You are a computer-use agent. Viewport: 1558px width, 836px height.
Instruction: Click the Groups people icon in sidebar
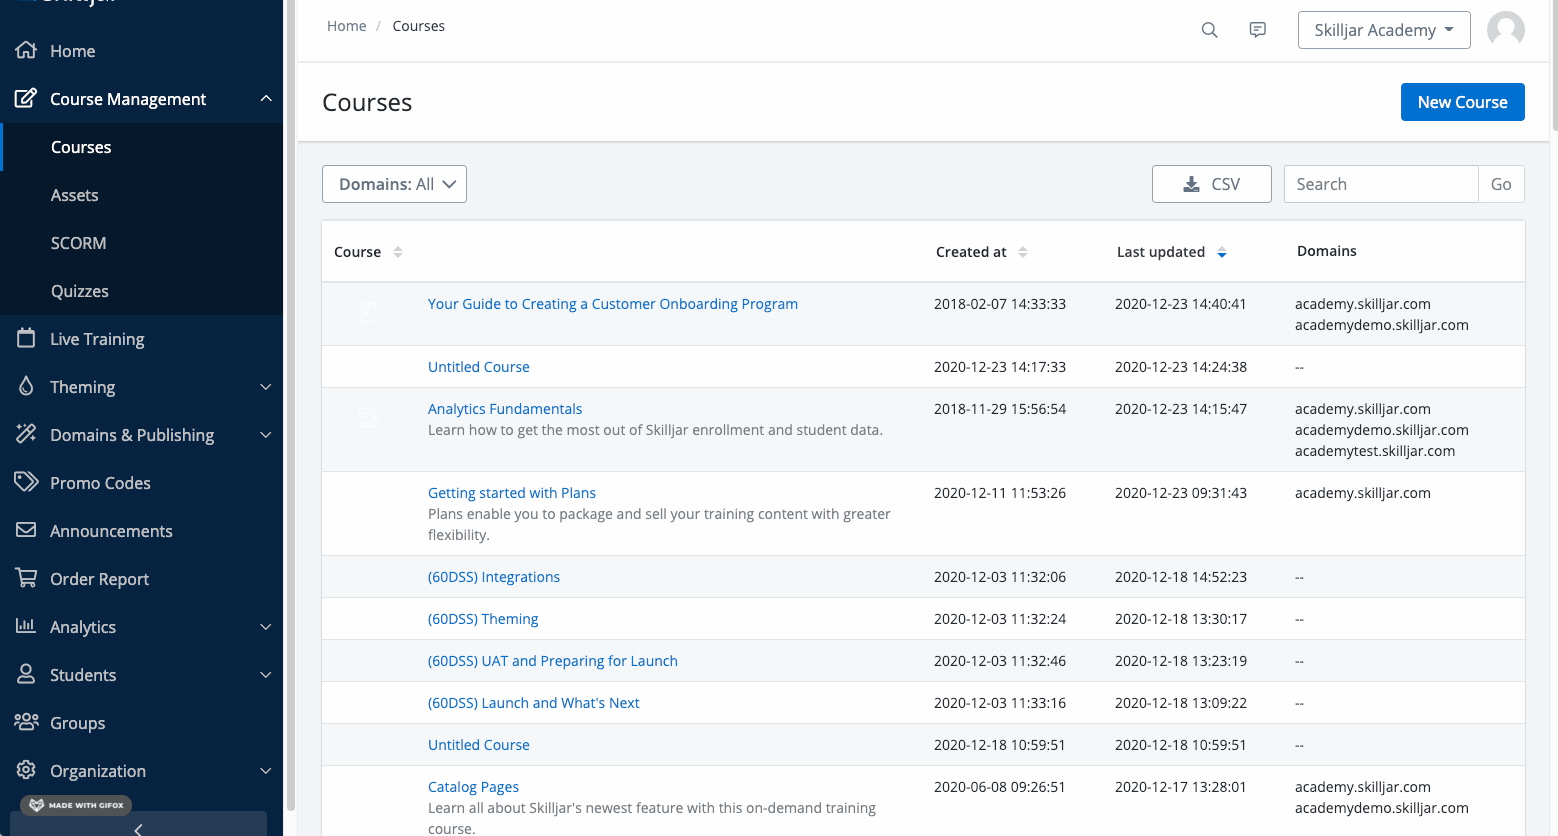tap(26, 722)
